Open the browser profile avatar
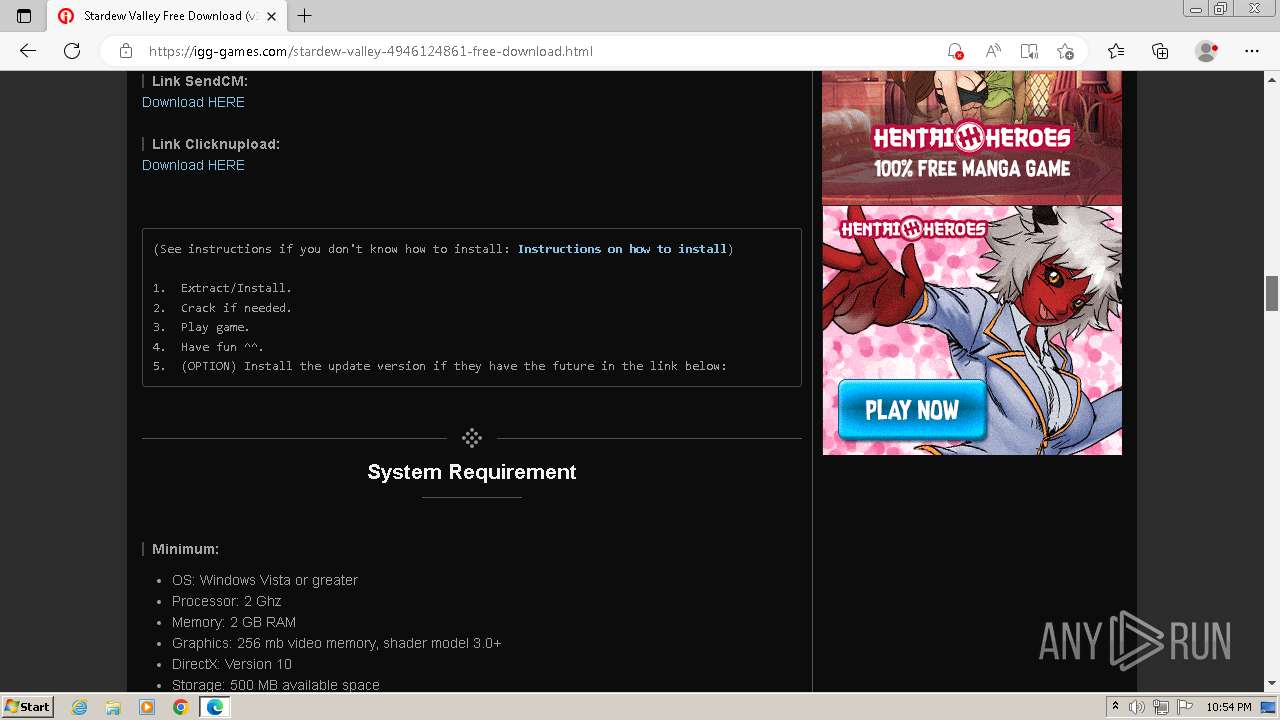 pos(1207,51)
